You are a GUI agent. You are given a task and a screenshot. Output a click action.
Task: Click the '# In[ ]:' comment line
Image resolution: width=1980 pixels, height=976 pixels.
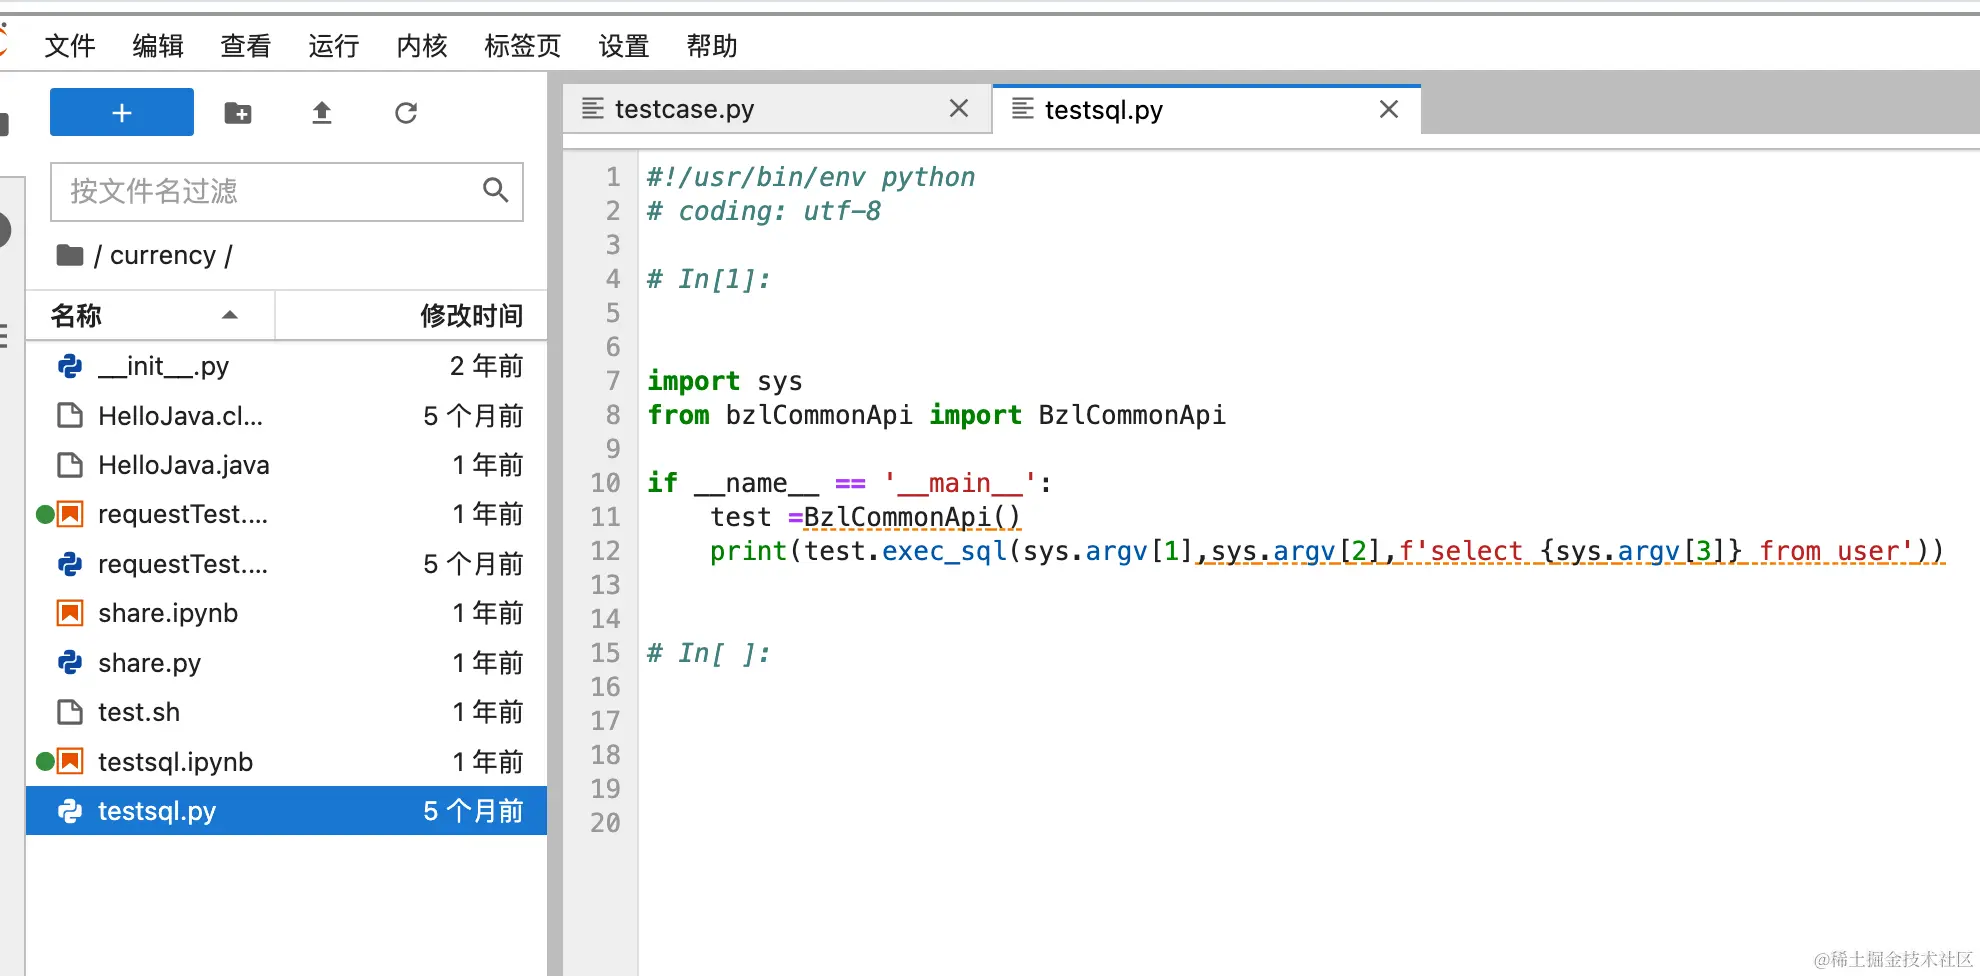pyautogui.click(x=709, y=653)
